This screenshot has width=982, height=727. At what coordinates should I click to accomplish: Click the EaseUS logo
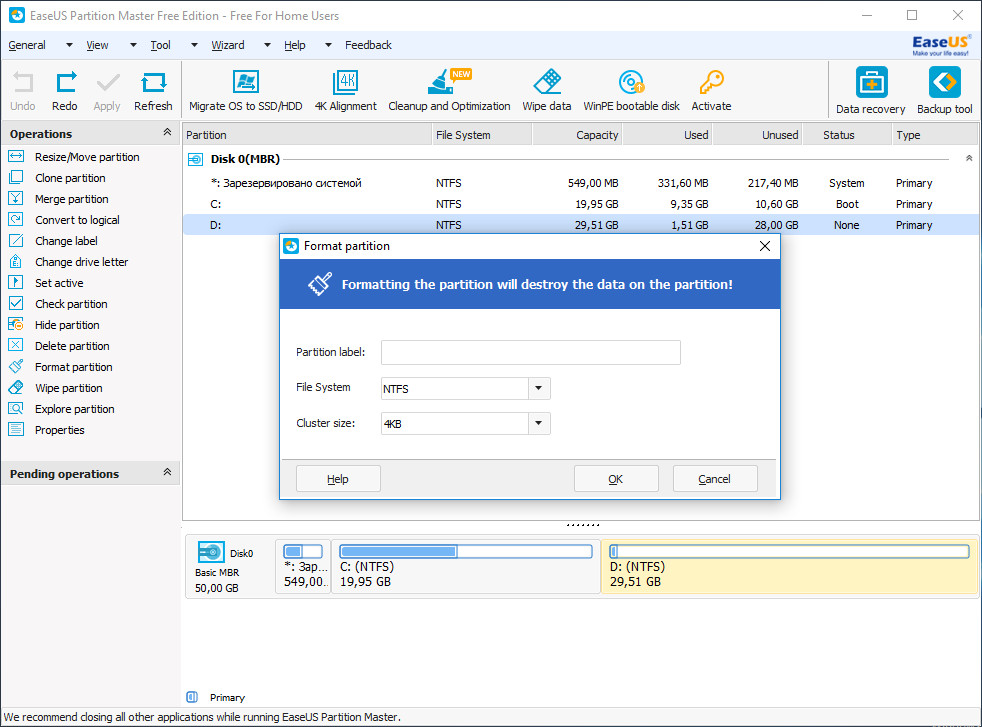pyautogui.click(x=941, y=45)
